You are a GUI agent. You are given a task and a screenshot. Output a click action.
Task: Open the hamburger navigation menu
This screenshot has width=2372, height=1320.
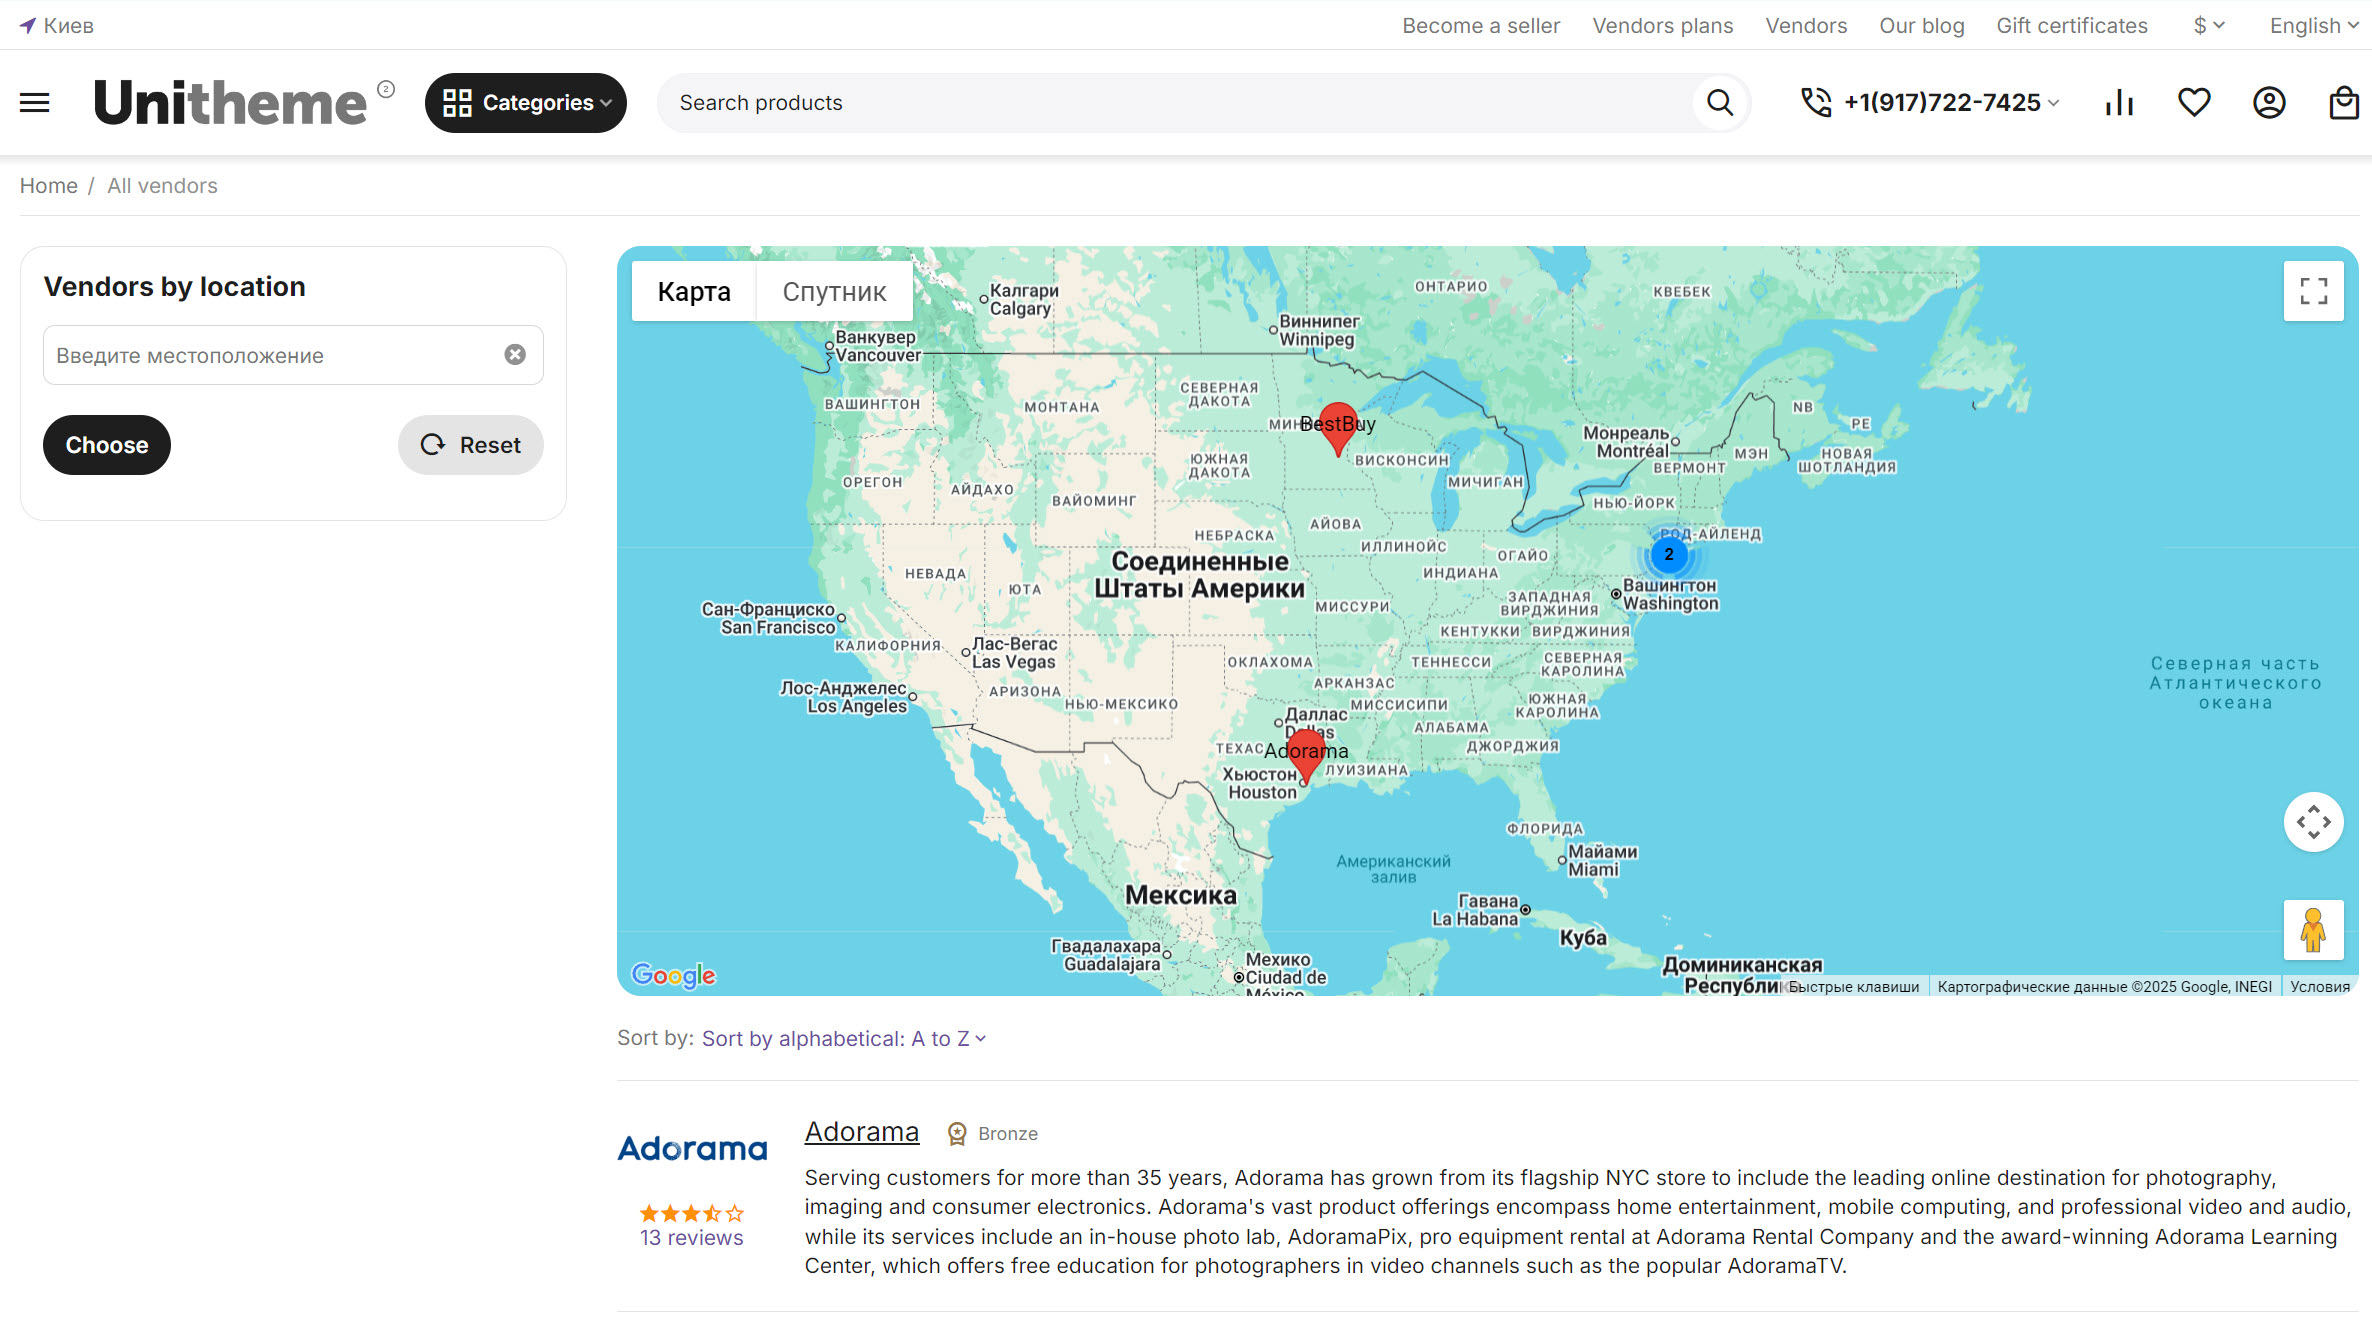click(33, 102)
